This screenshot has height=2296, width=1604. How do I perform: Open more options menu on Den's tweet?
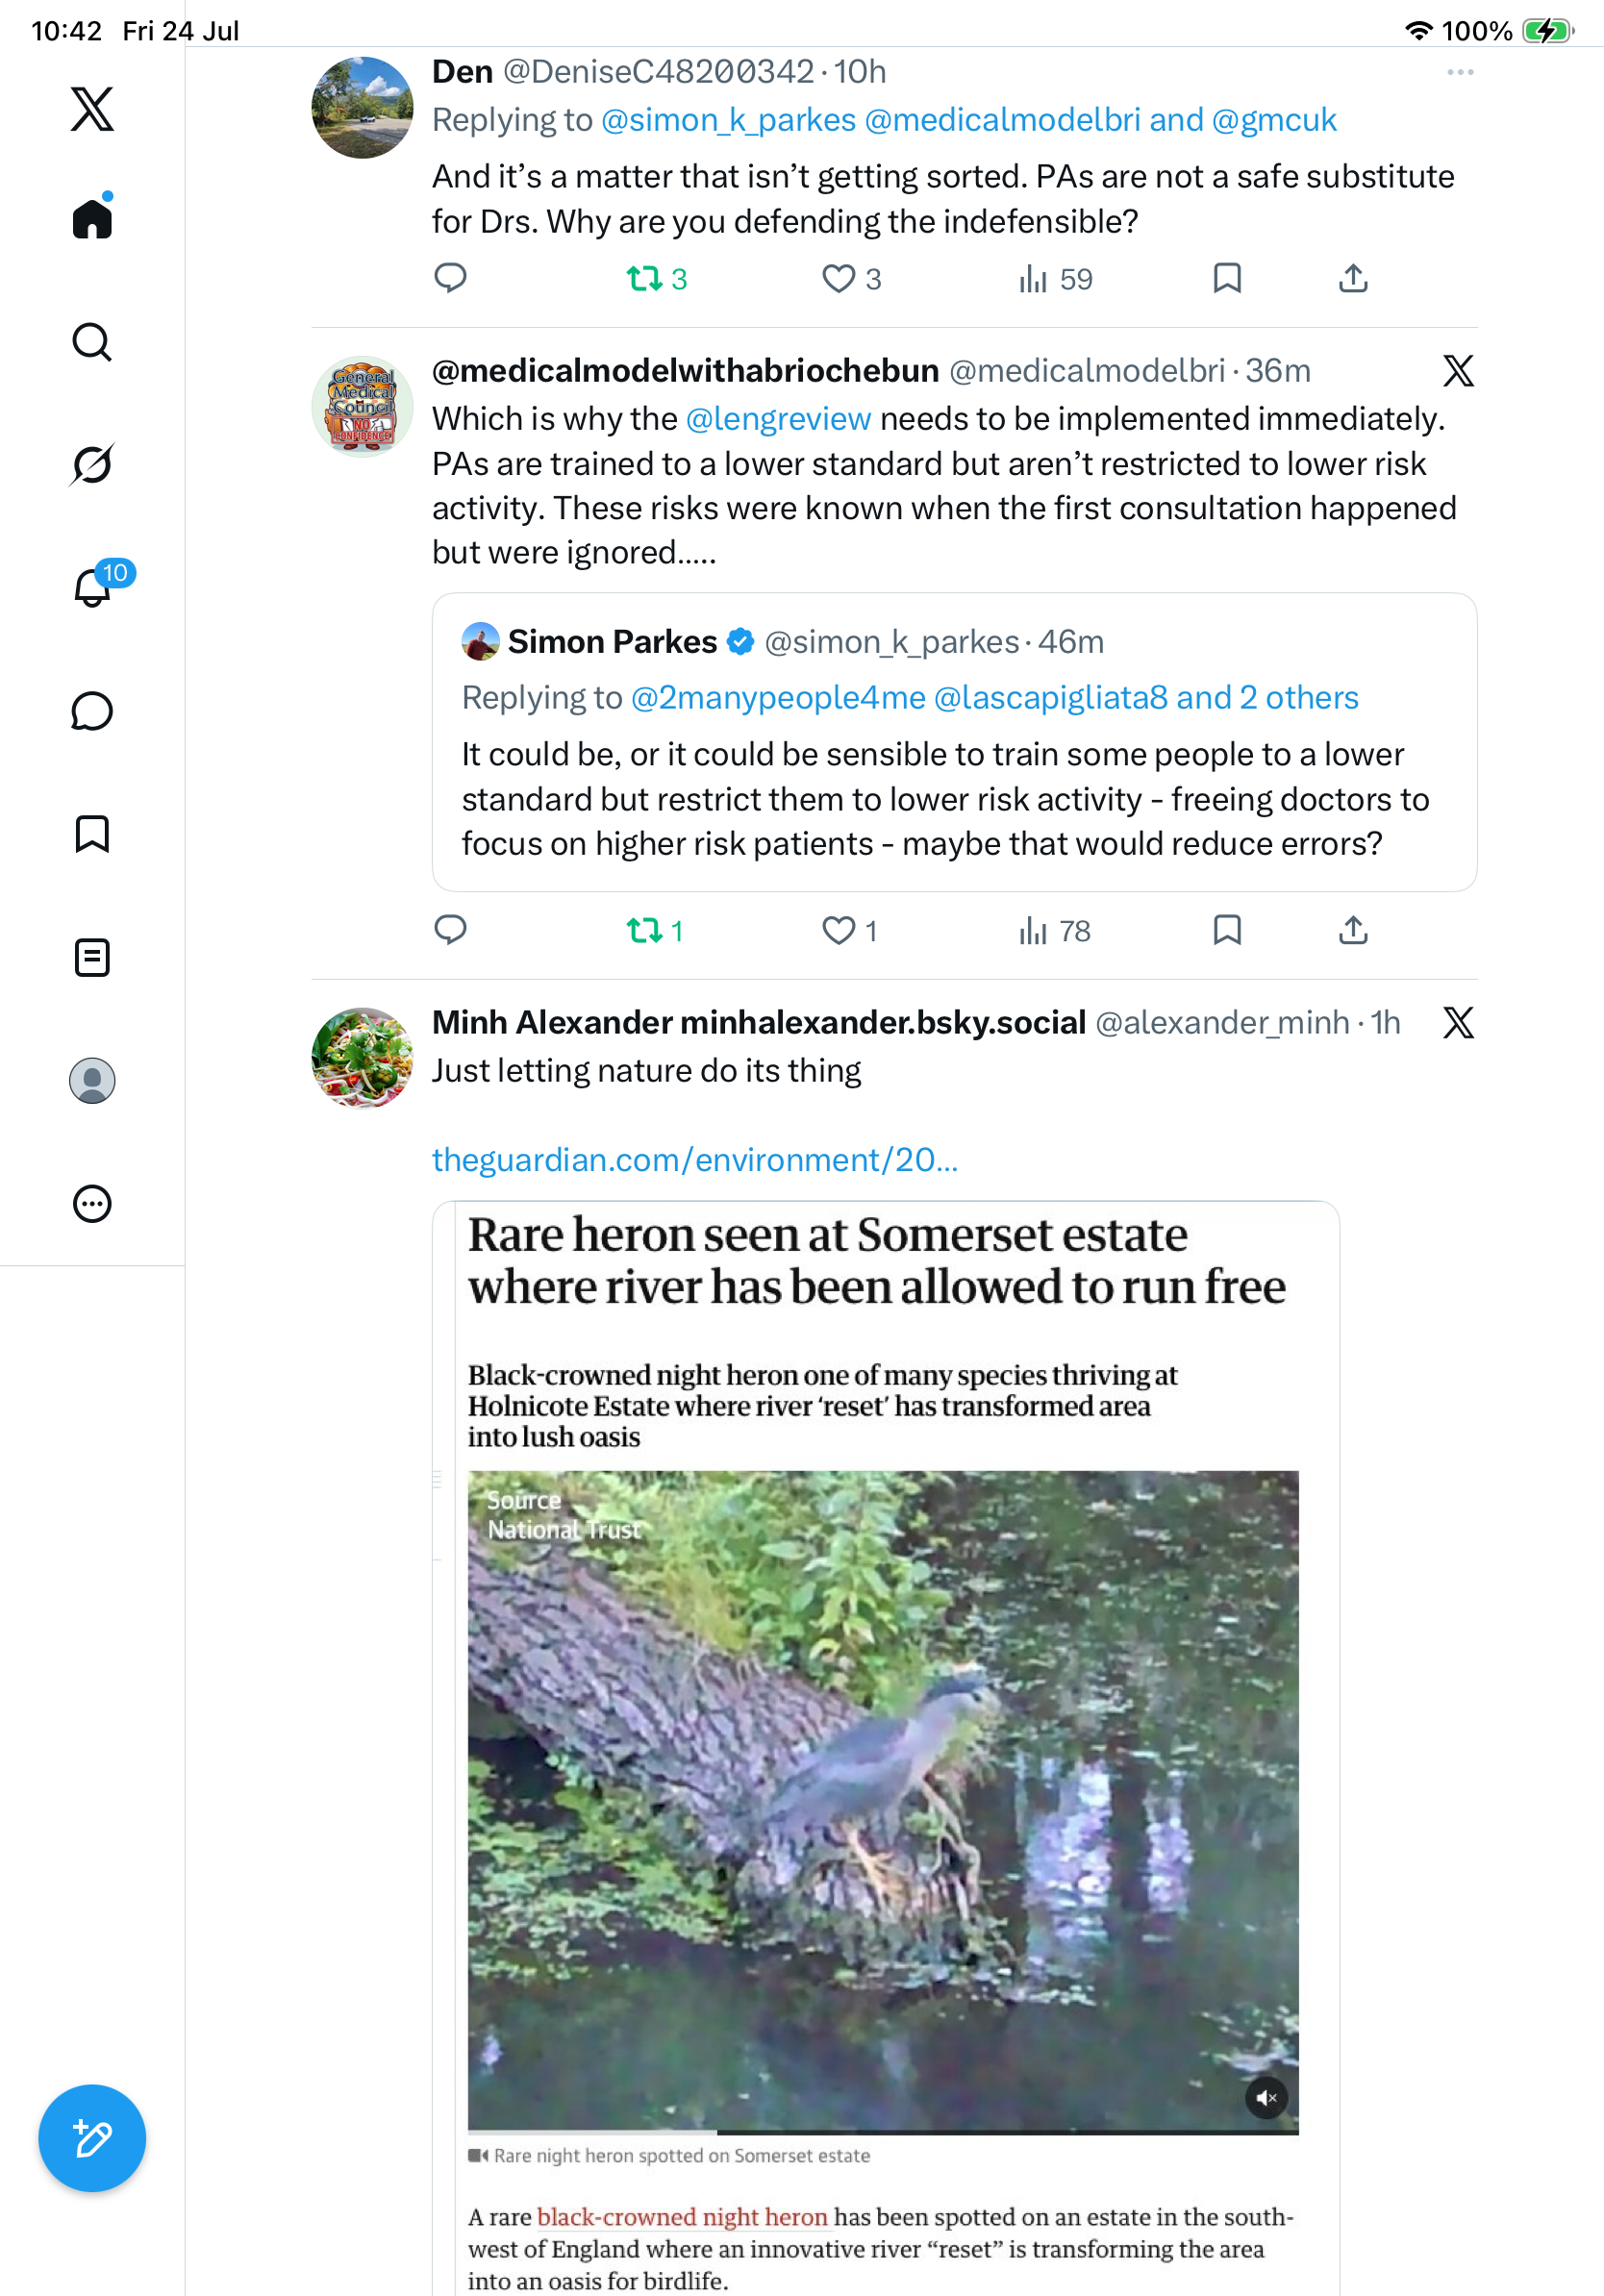1460,72
